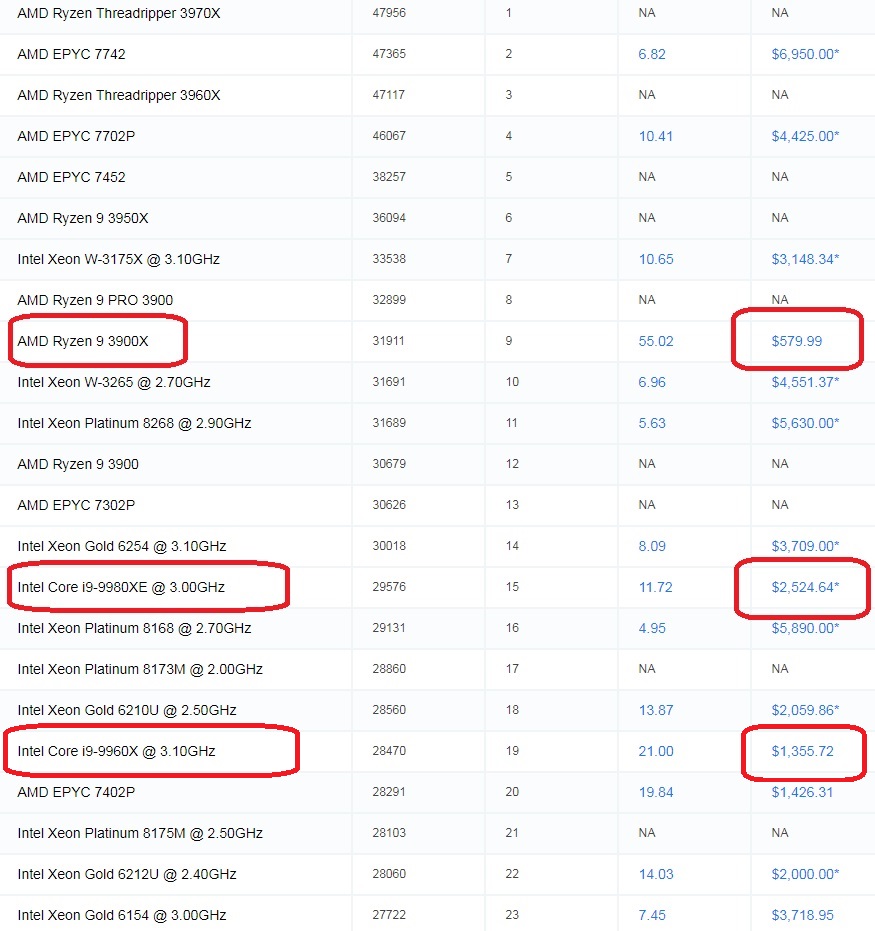Click the 10.65 value link
The height and width of the screenshot is (931, 875).
[x=656, y=259]
